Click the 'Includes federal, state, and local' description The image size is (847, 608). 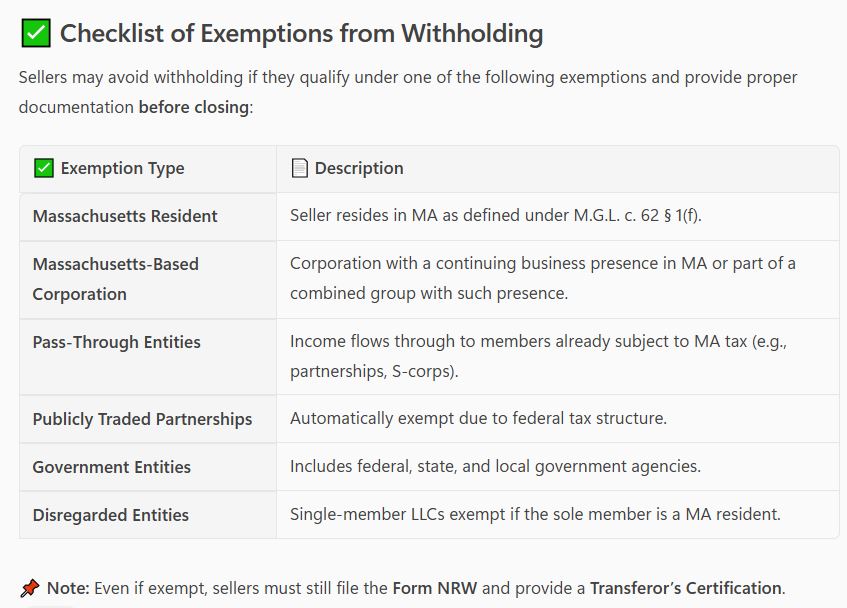click(x=495, y=467)
